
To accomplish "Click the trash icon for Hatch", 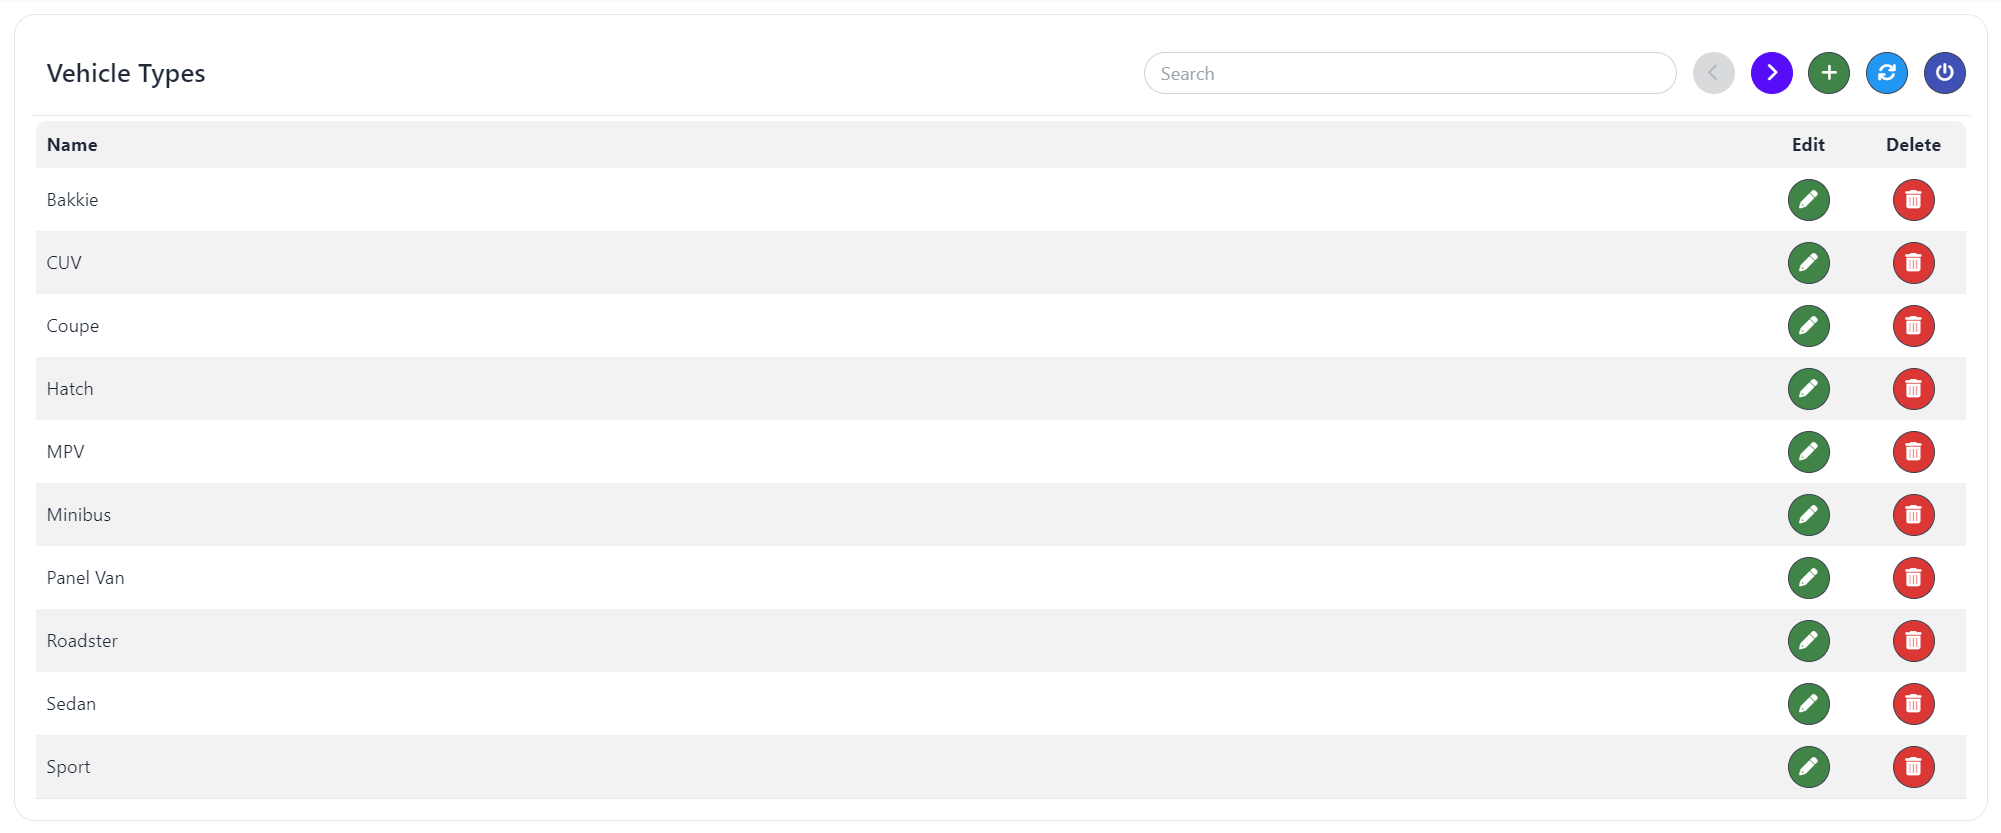I will pos(1913,389).
